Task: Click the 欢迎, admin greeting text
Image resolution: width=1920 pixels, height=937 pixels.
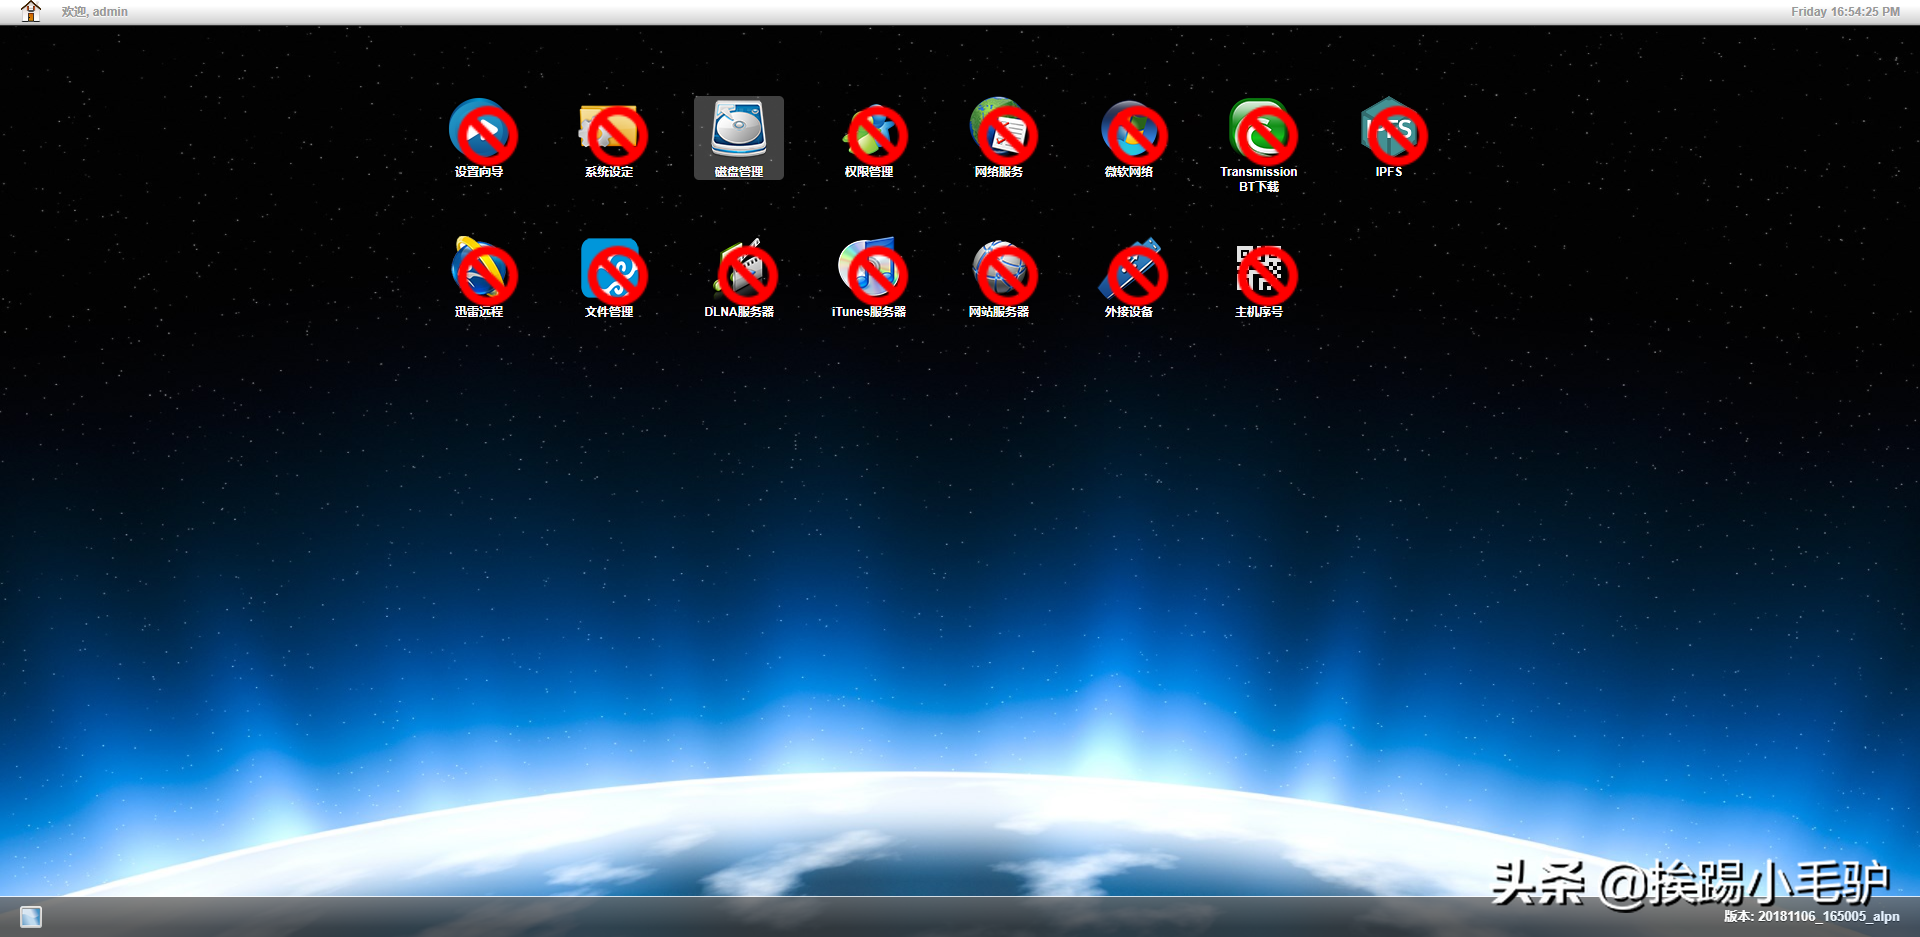Action: coord(95,12)
